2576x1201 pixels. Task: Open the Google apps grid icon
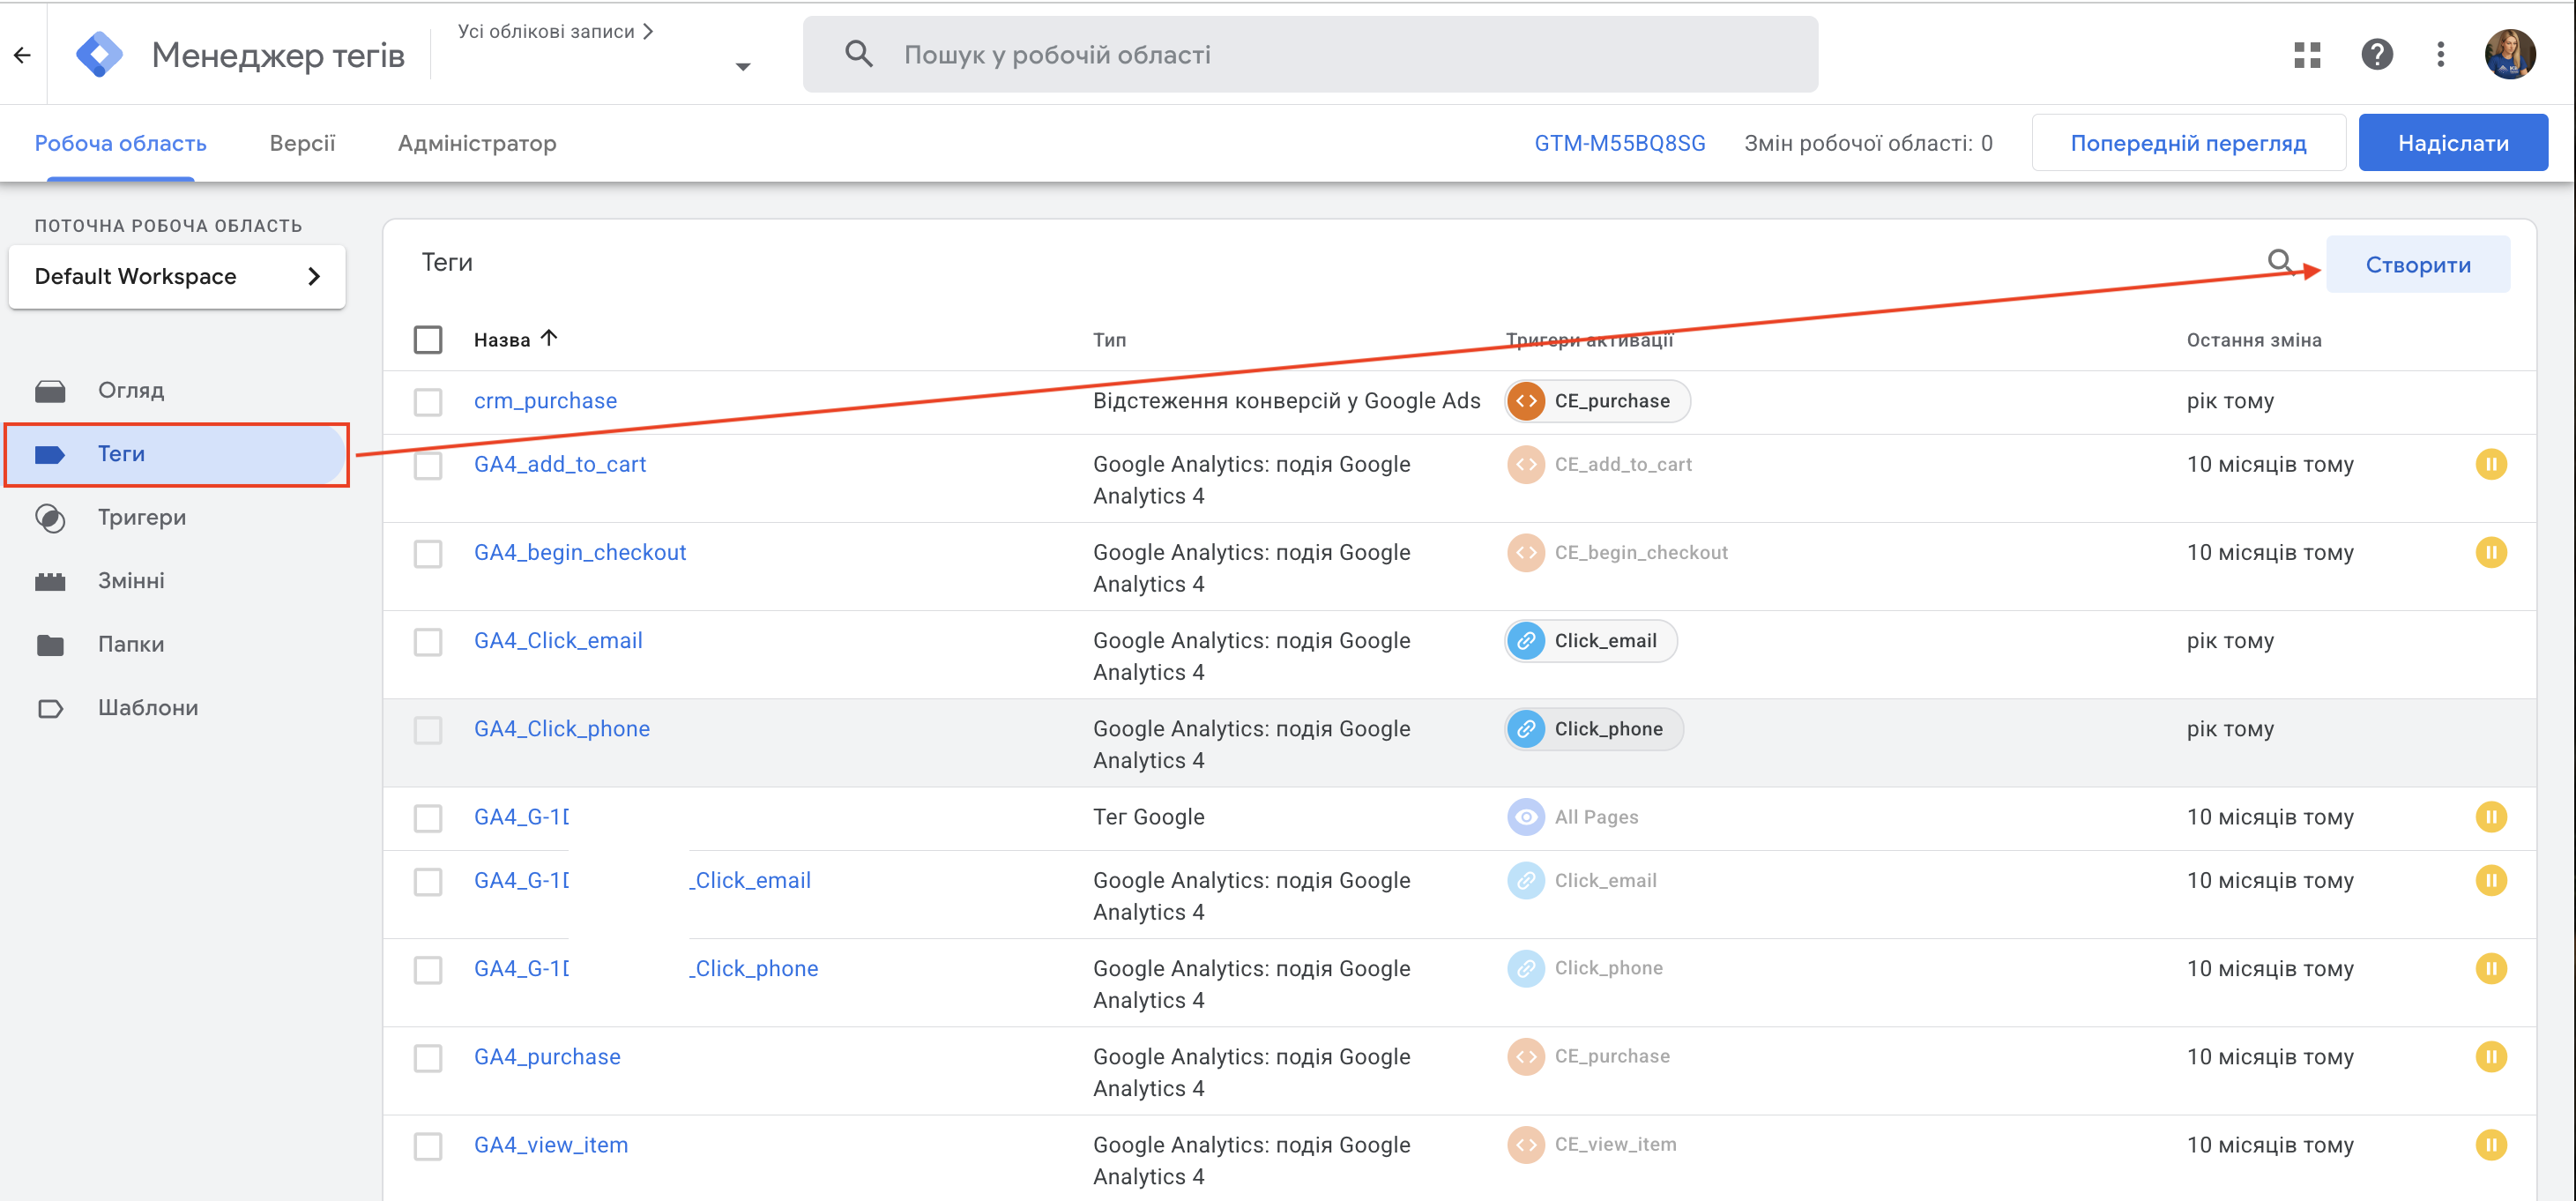[x=2306, y=55]
